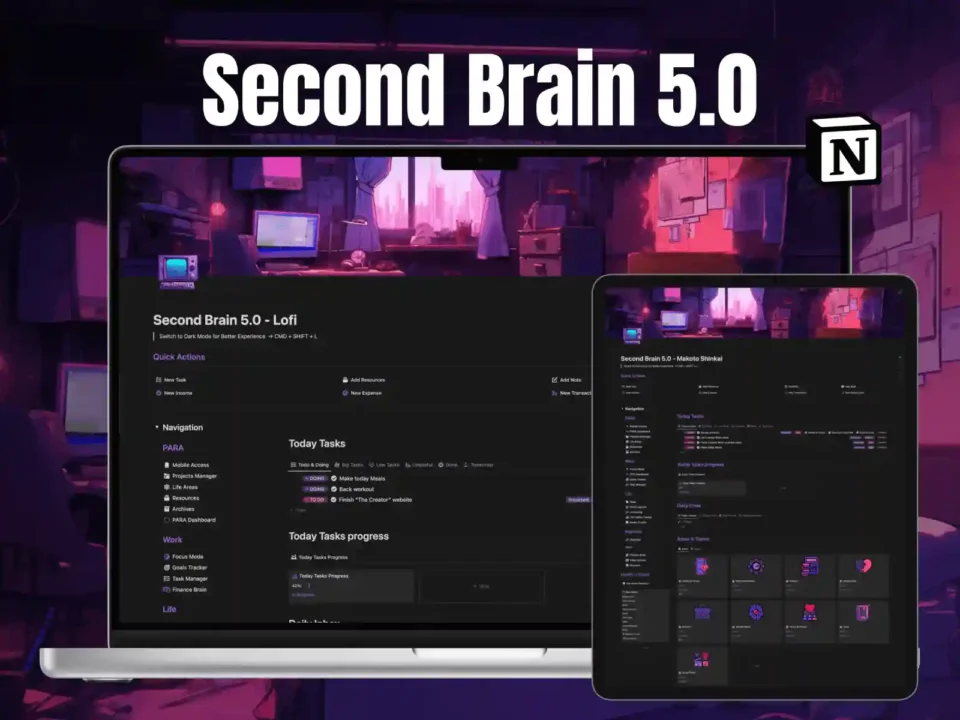Click the Focus Mode icon

166,556
